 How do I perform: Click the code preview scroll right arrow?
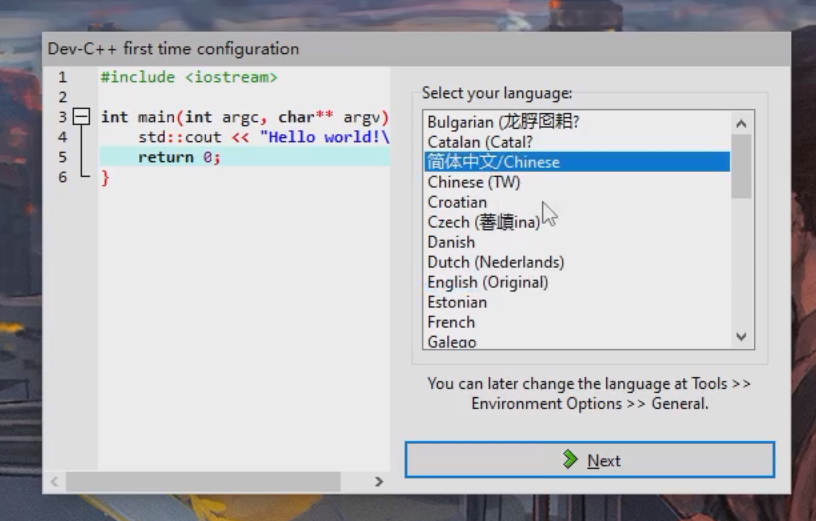click(x=379, y=482)
